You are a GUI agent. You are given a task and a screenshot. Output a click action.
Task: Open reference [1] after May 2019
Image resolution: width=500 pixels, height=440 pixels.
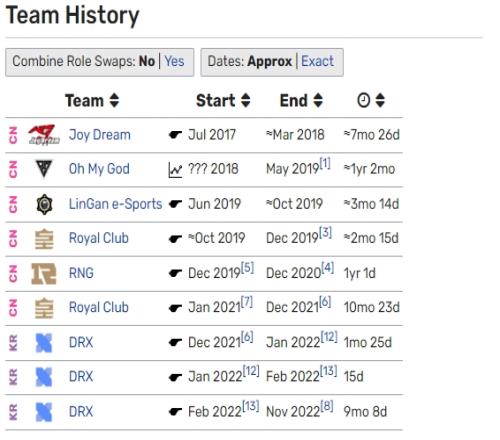[325, 163]
